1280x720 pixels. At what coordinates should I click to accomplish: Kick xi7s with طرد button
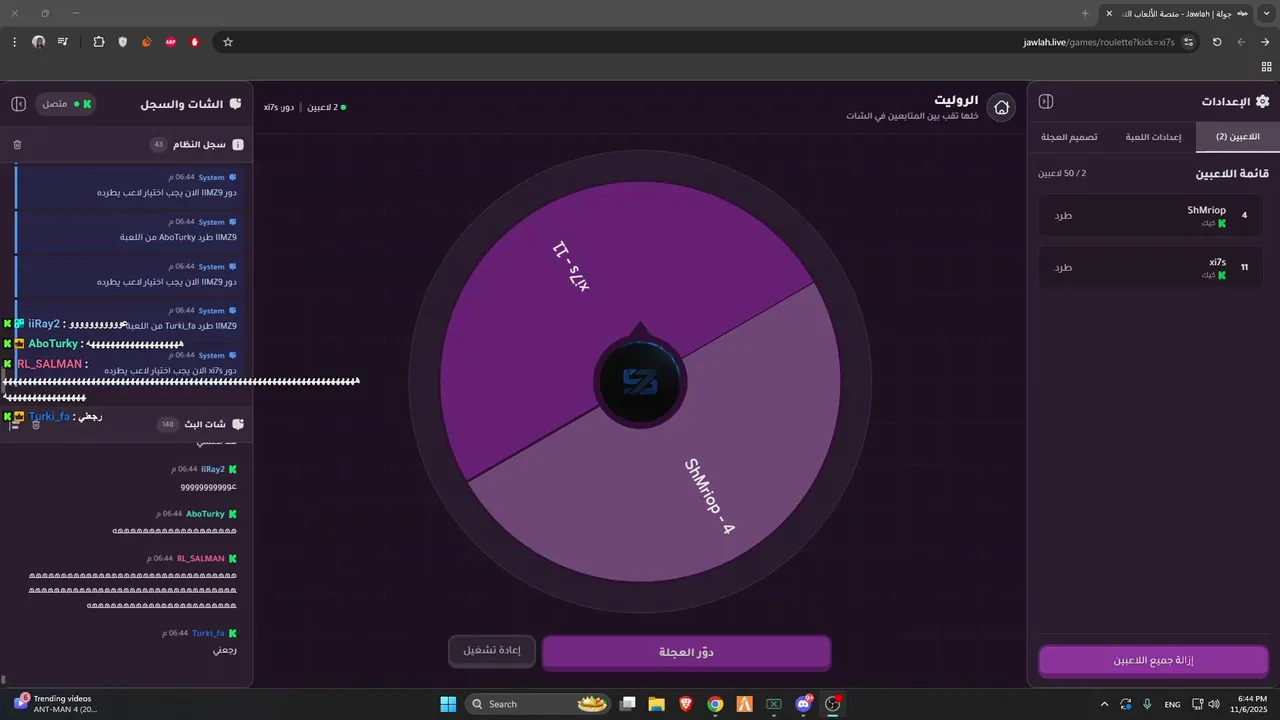1063,267
